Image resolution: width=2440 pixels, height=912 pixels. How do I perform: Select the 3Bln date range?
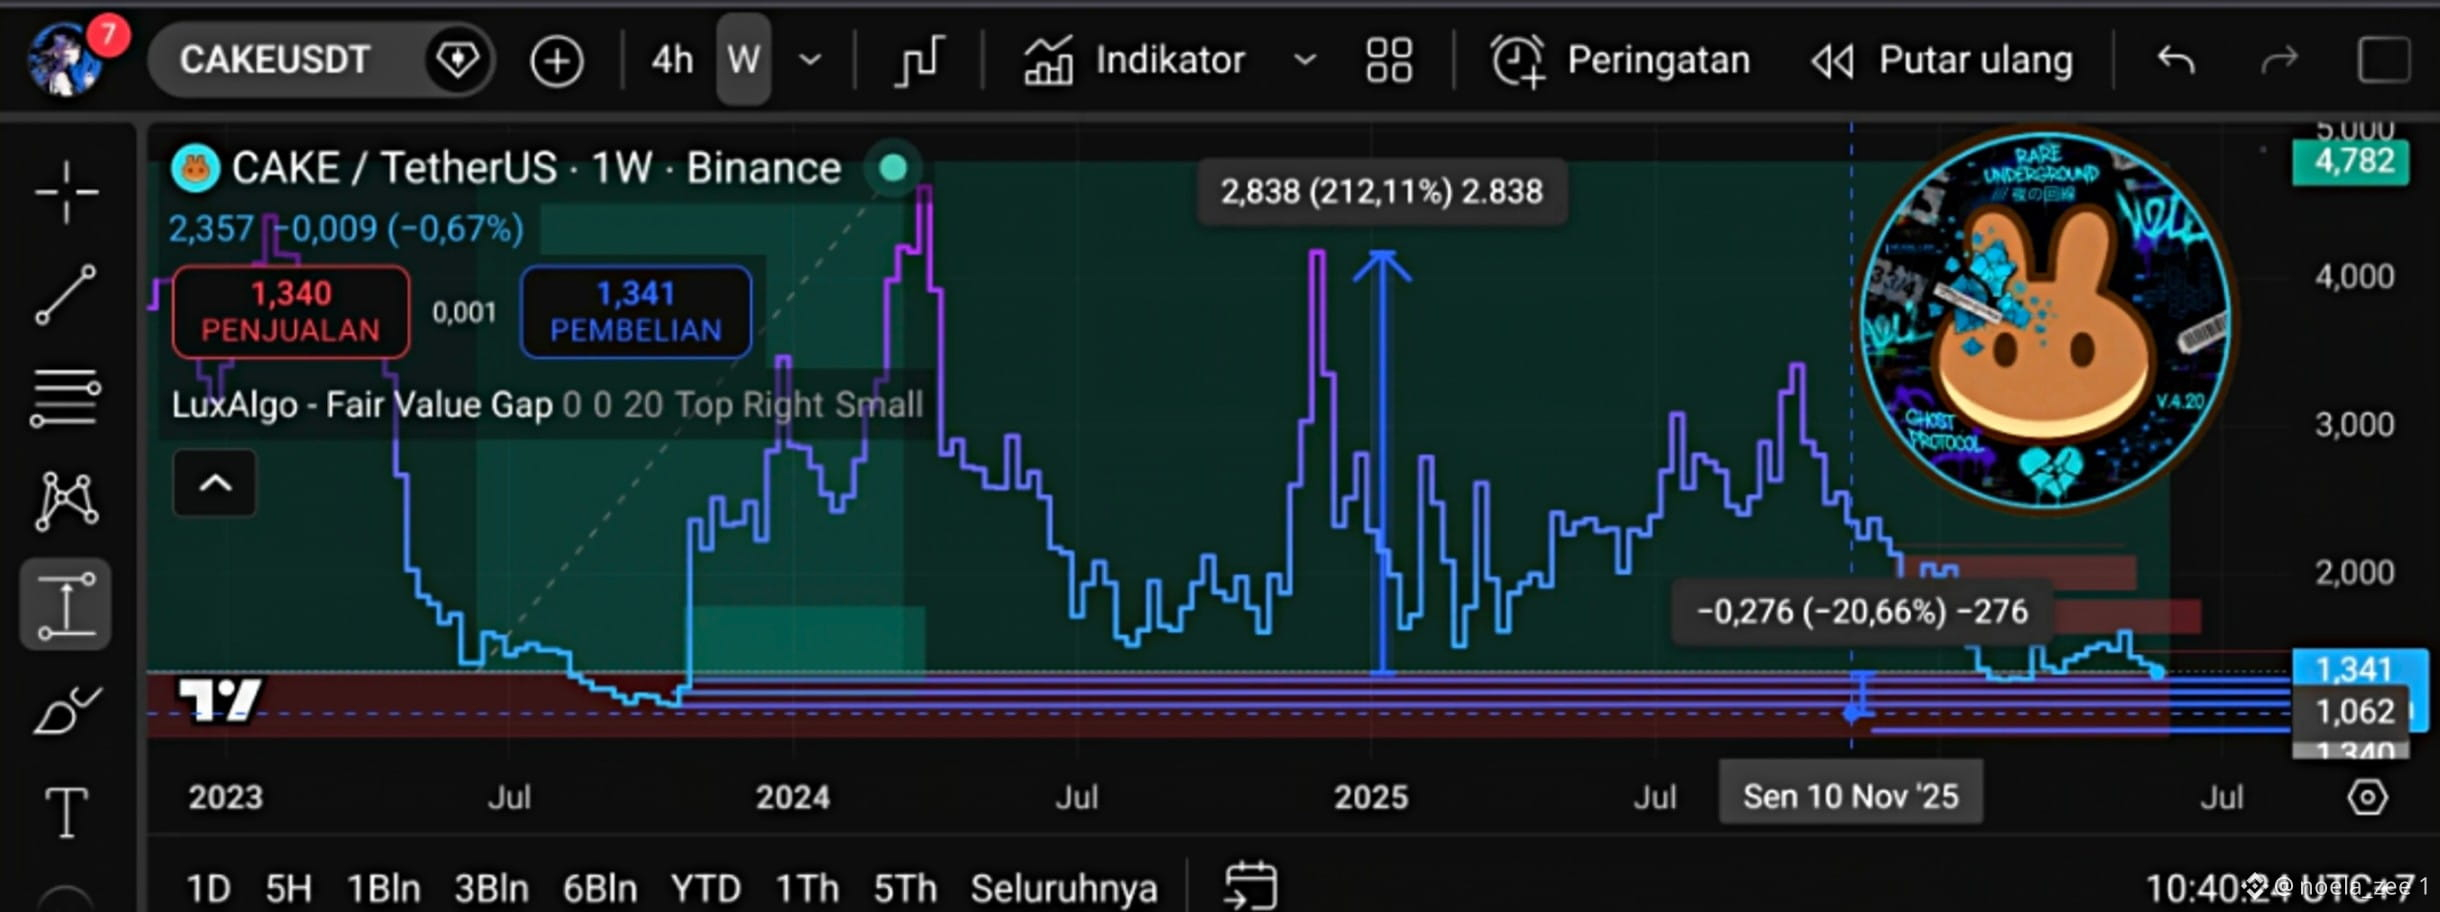coord(491,888)
